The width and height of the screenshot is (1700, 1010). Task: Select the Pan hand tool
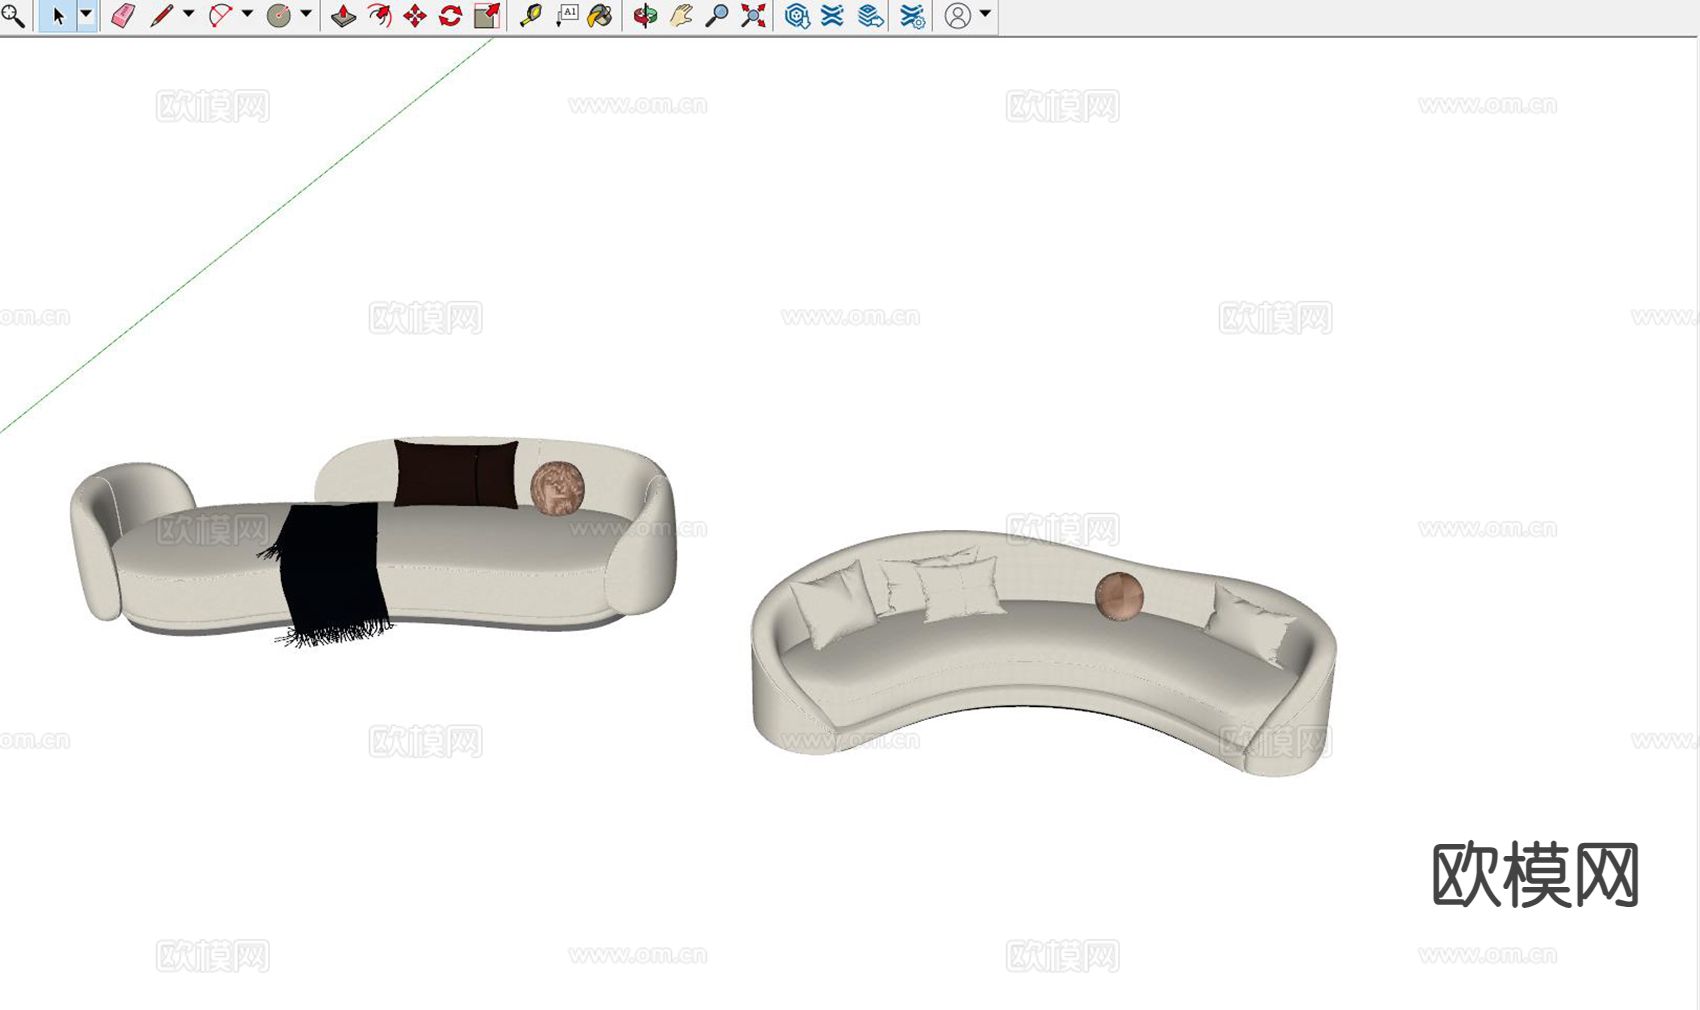coord(681,15)
